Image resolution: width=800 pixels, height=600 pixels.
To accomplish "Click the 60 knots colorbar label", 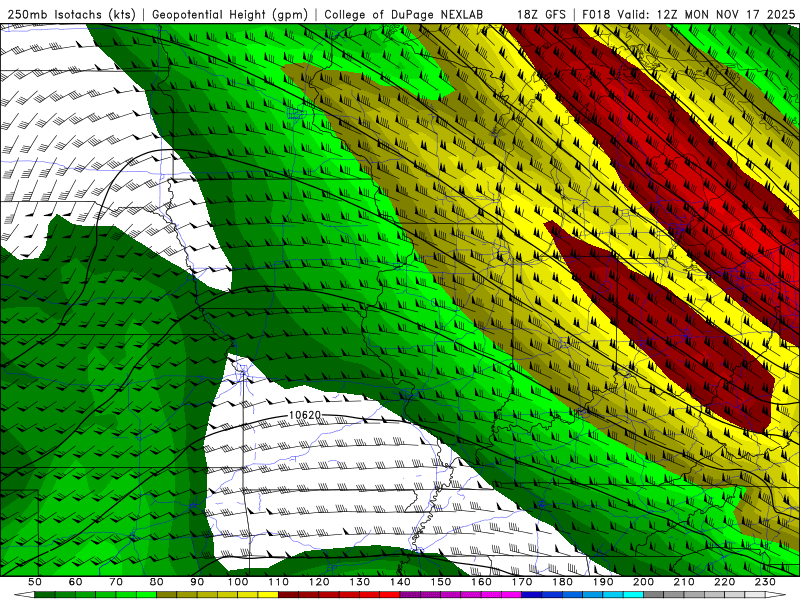I will pyautogui.click(x=75, y=582).
